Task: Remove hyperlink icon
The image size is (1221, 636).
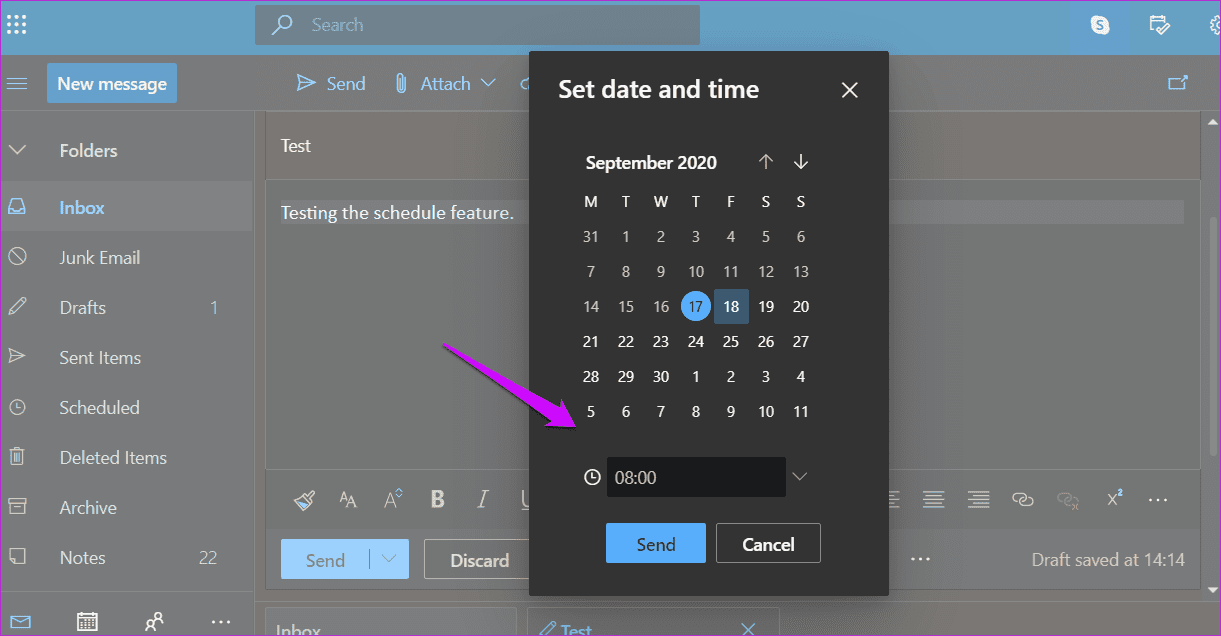Action: [1068, 499]
